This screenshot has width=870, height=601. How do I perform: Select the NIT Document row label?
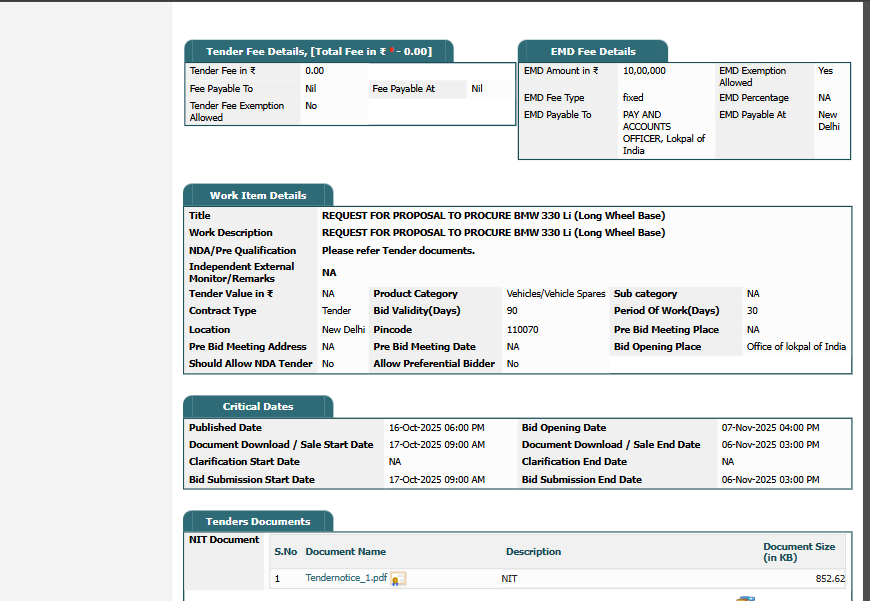pos(224,539)
